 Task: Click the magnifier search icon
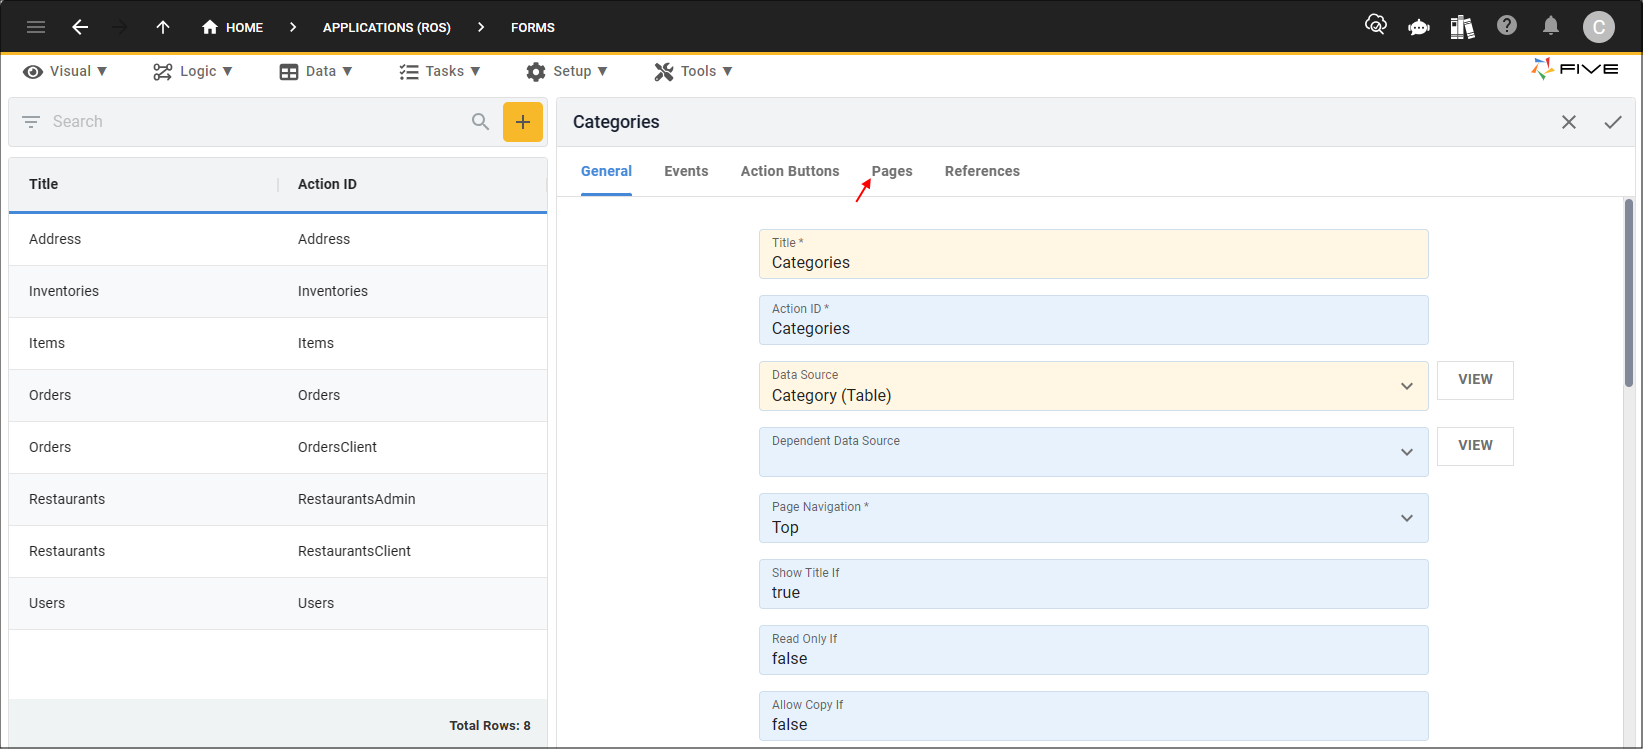pyautogui.click(x=480, y=122)
